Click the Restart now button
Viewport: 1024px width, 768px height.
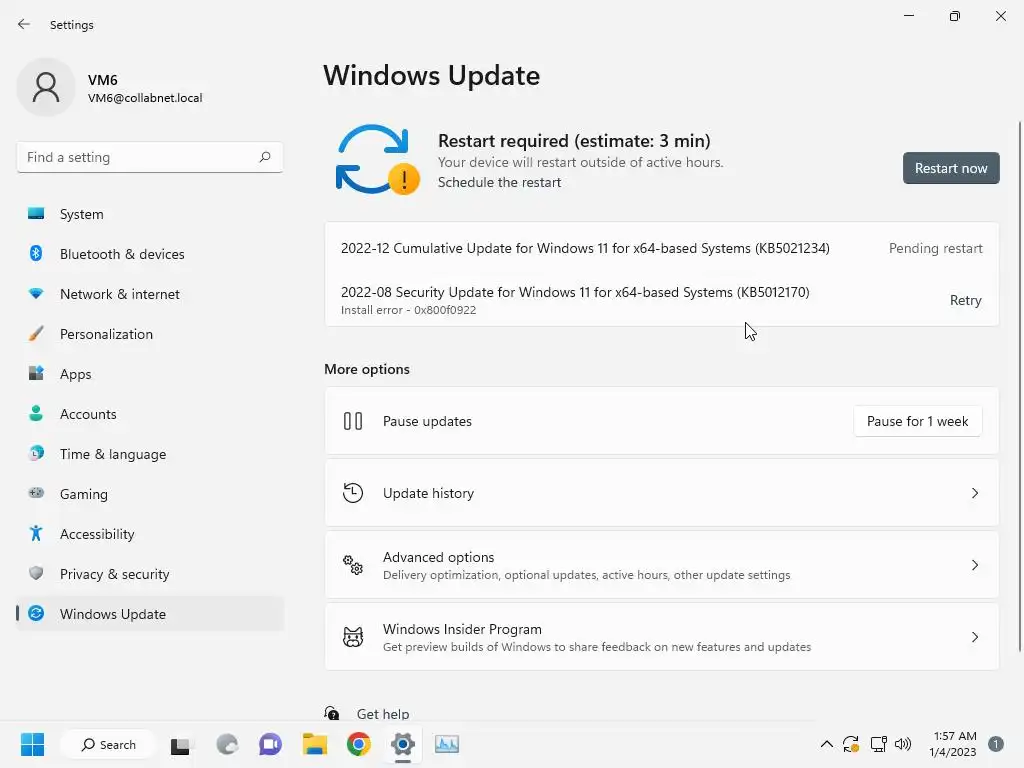pyautogui.click(x=951, y=168)
